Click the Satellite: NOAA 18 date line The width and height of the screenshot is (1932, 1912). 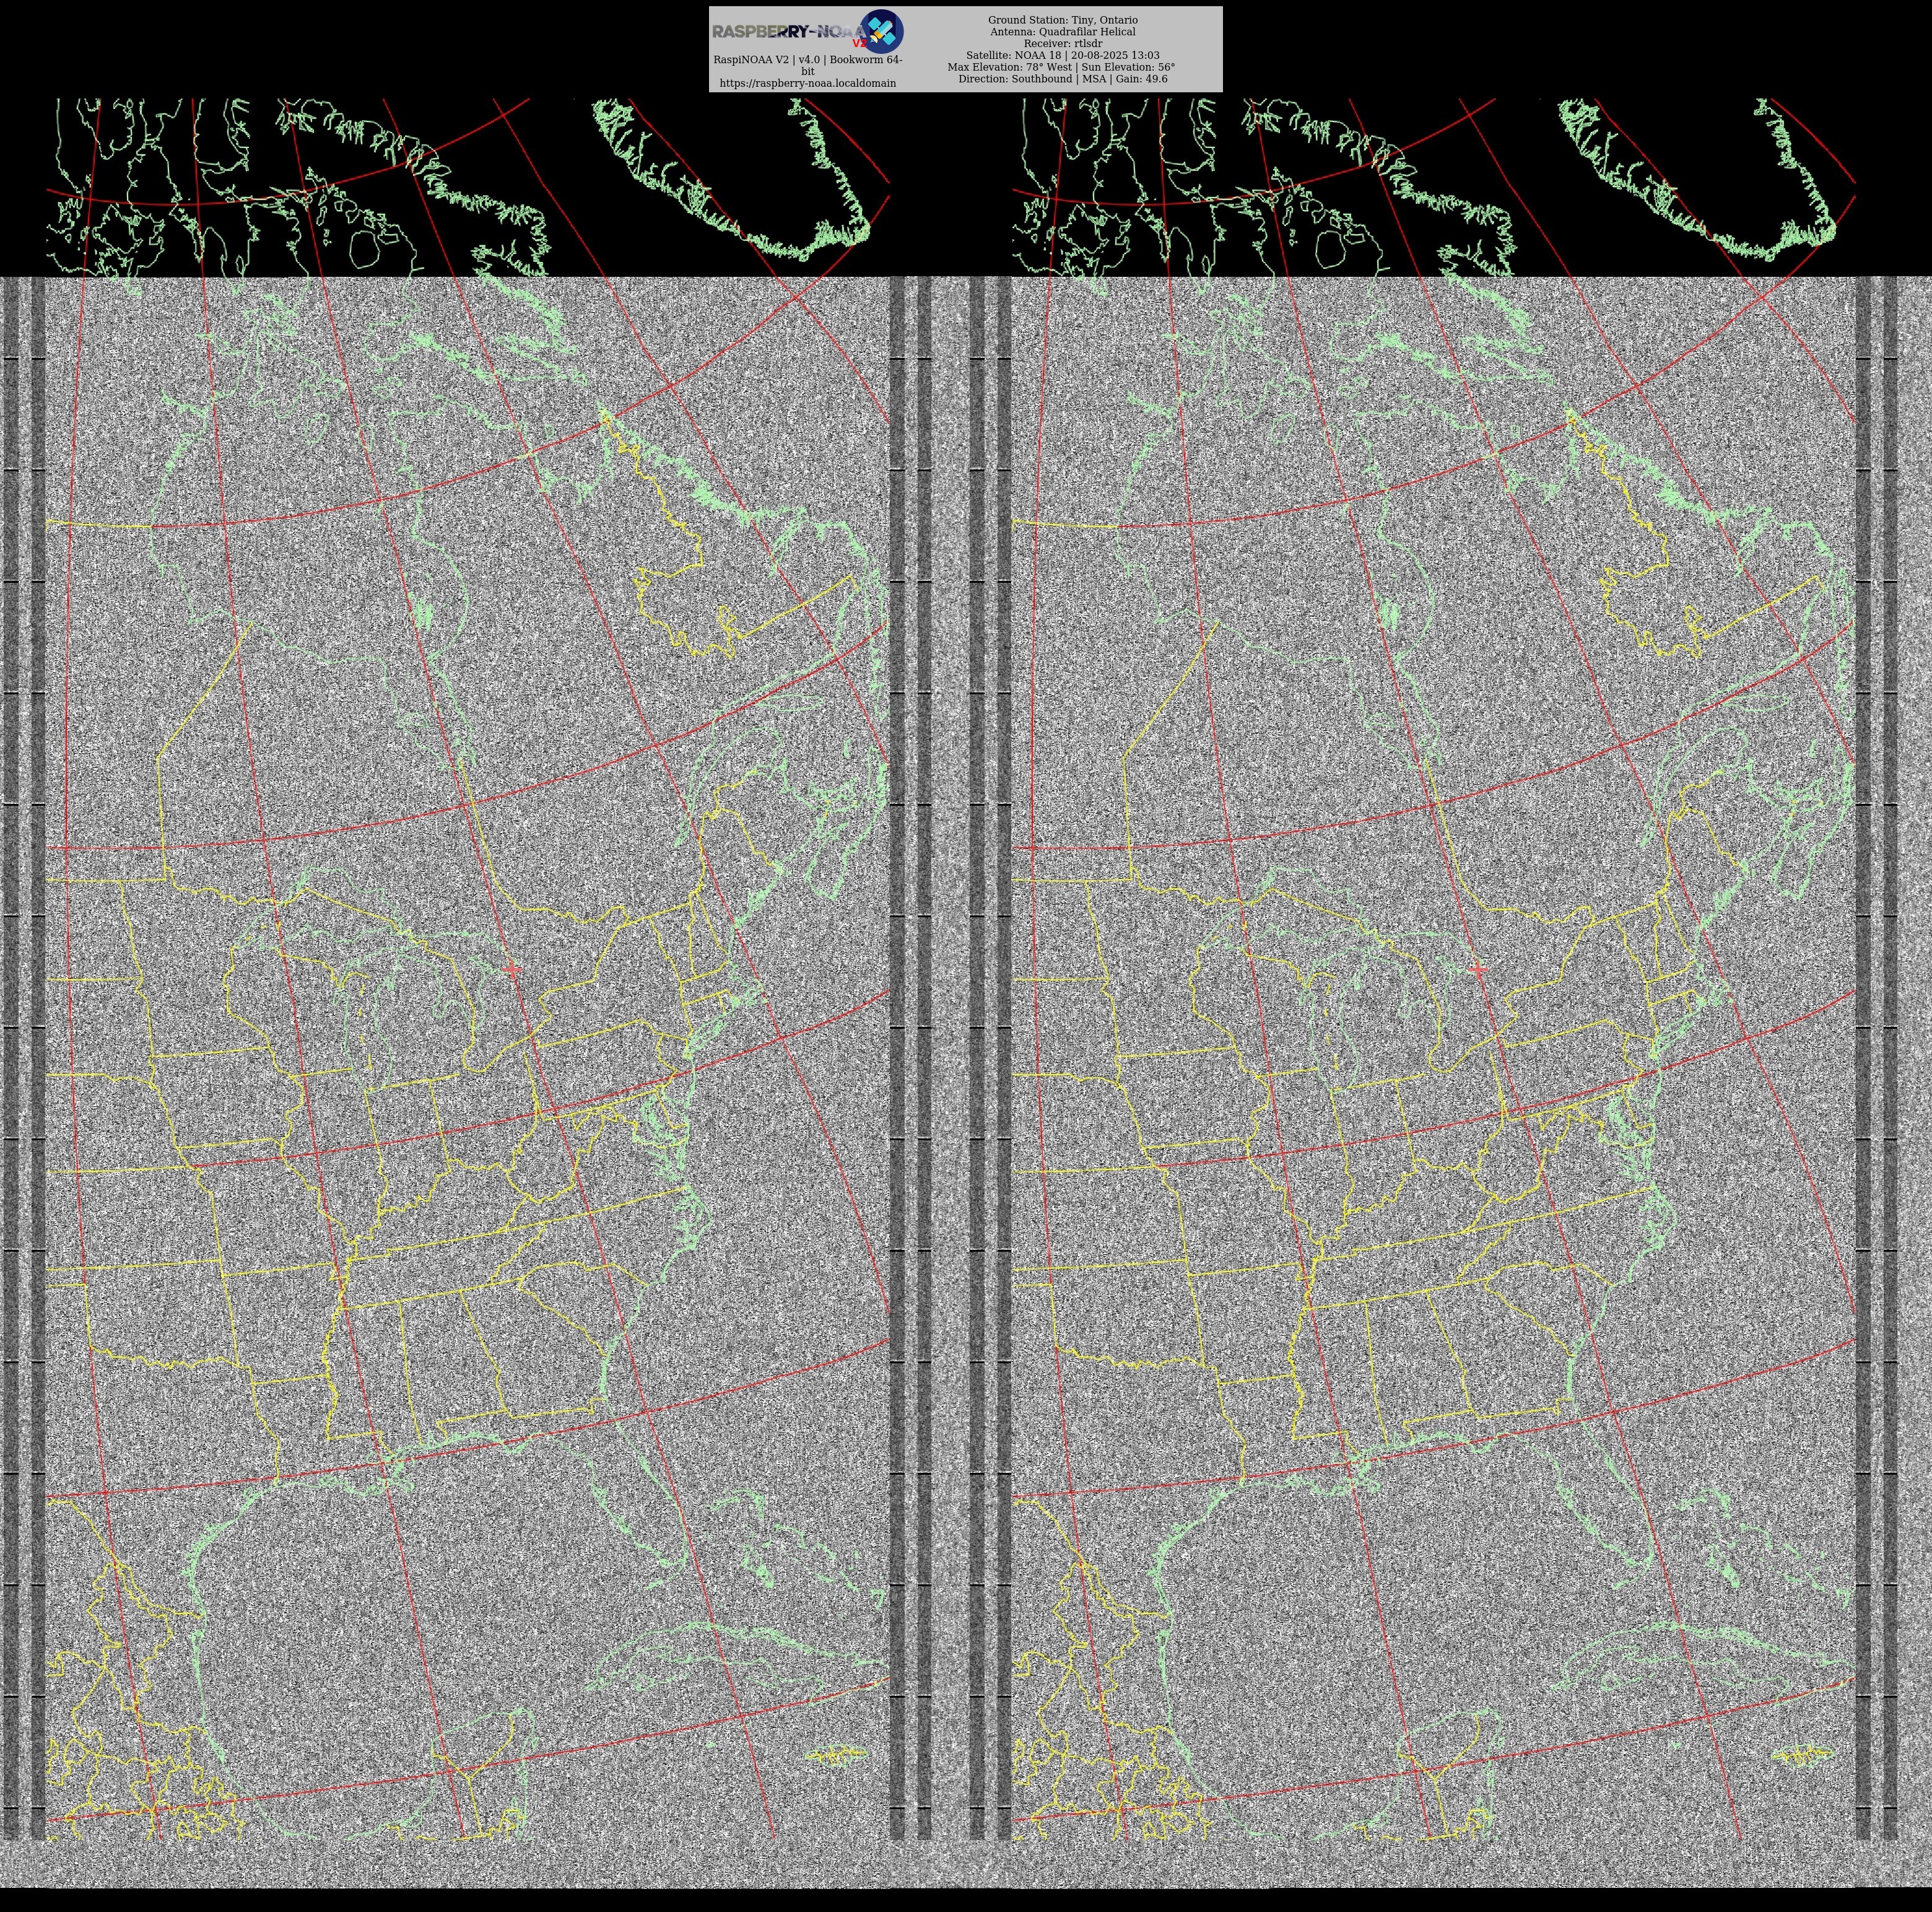click(x=1062, y=56)
